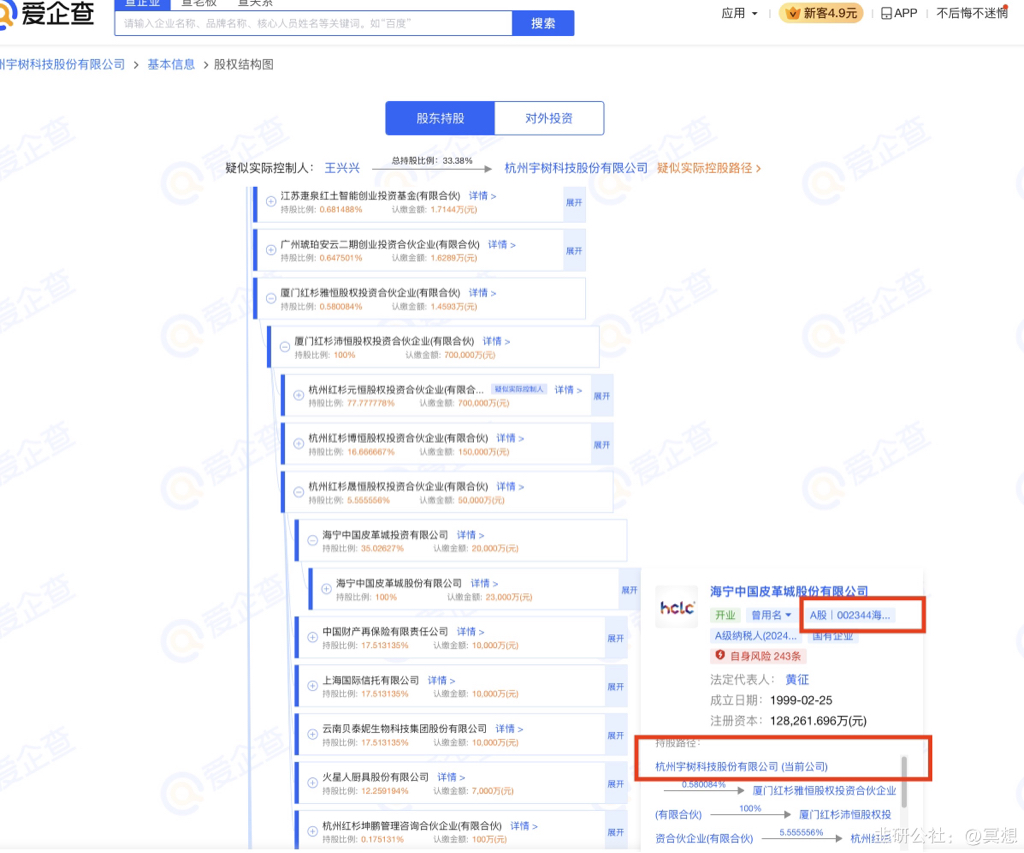Open 详情 link for 海宁中国皮革城投资有限公司

pos(470,535)
